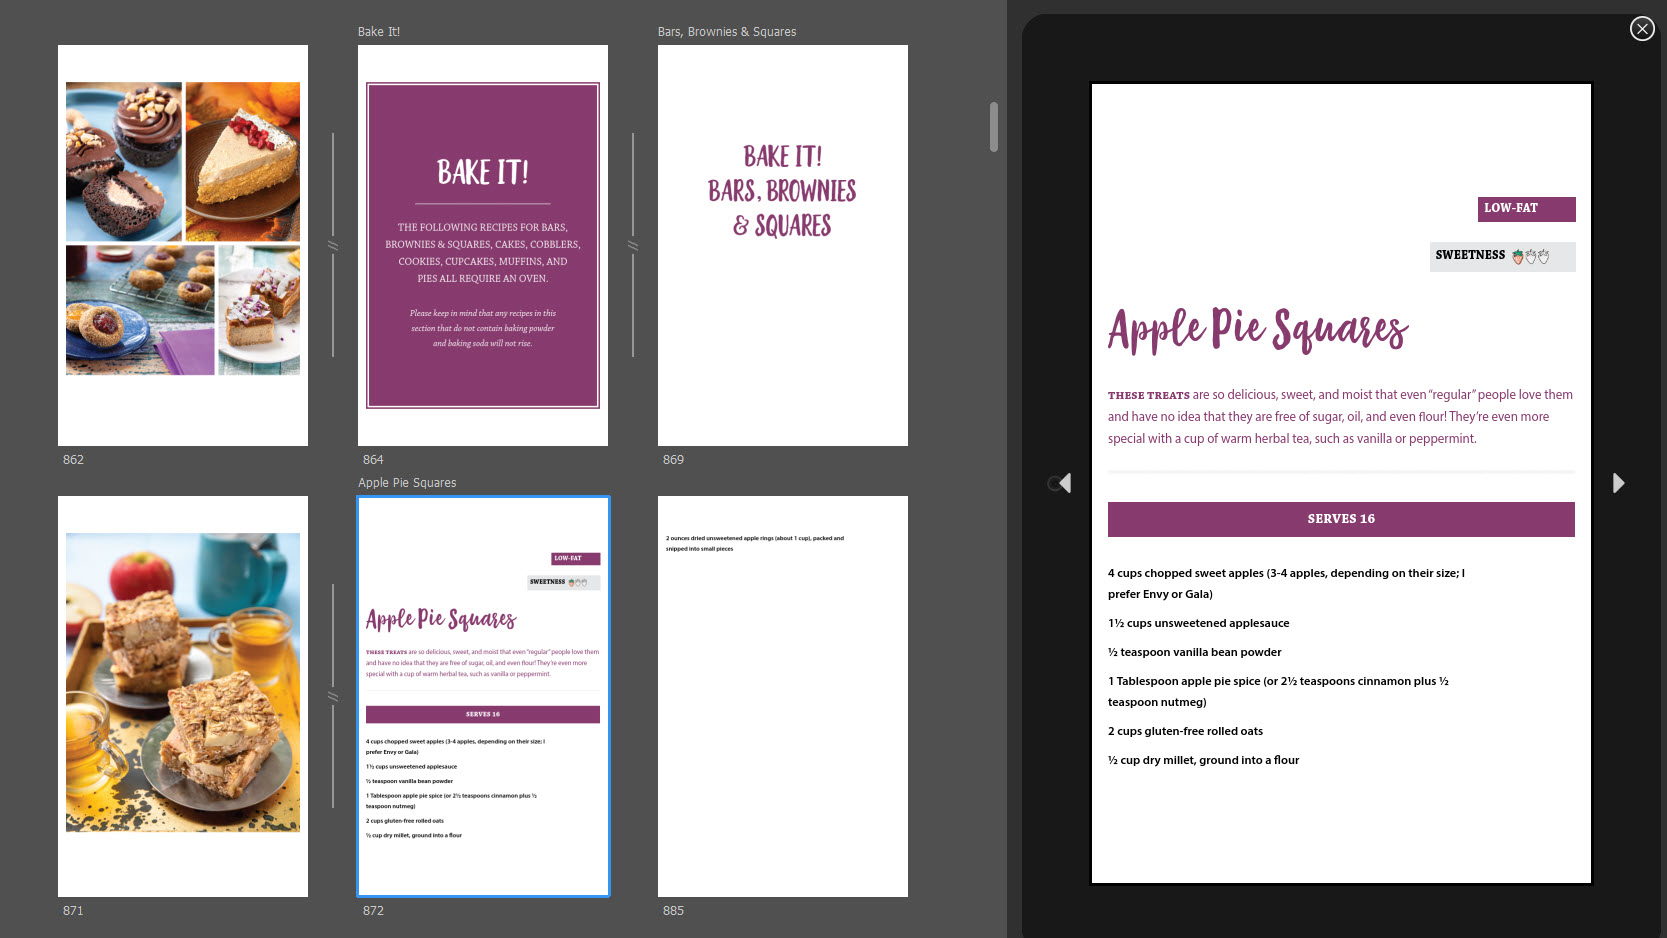Click the vertical scrollbar handle of thumbnail grid
The image size is (1667, 938).
pyautogui.click(x=993, y=127)
